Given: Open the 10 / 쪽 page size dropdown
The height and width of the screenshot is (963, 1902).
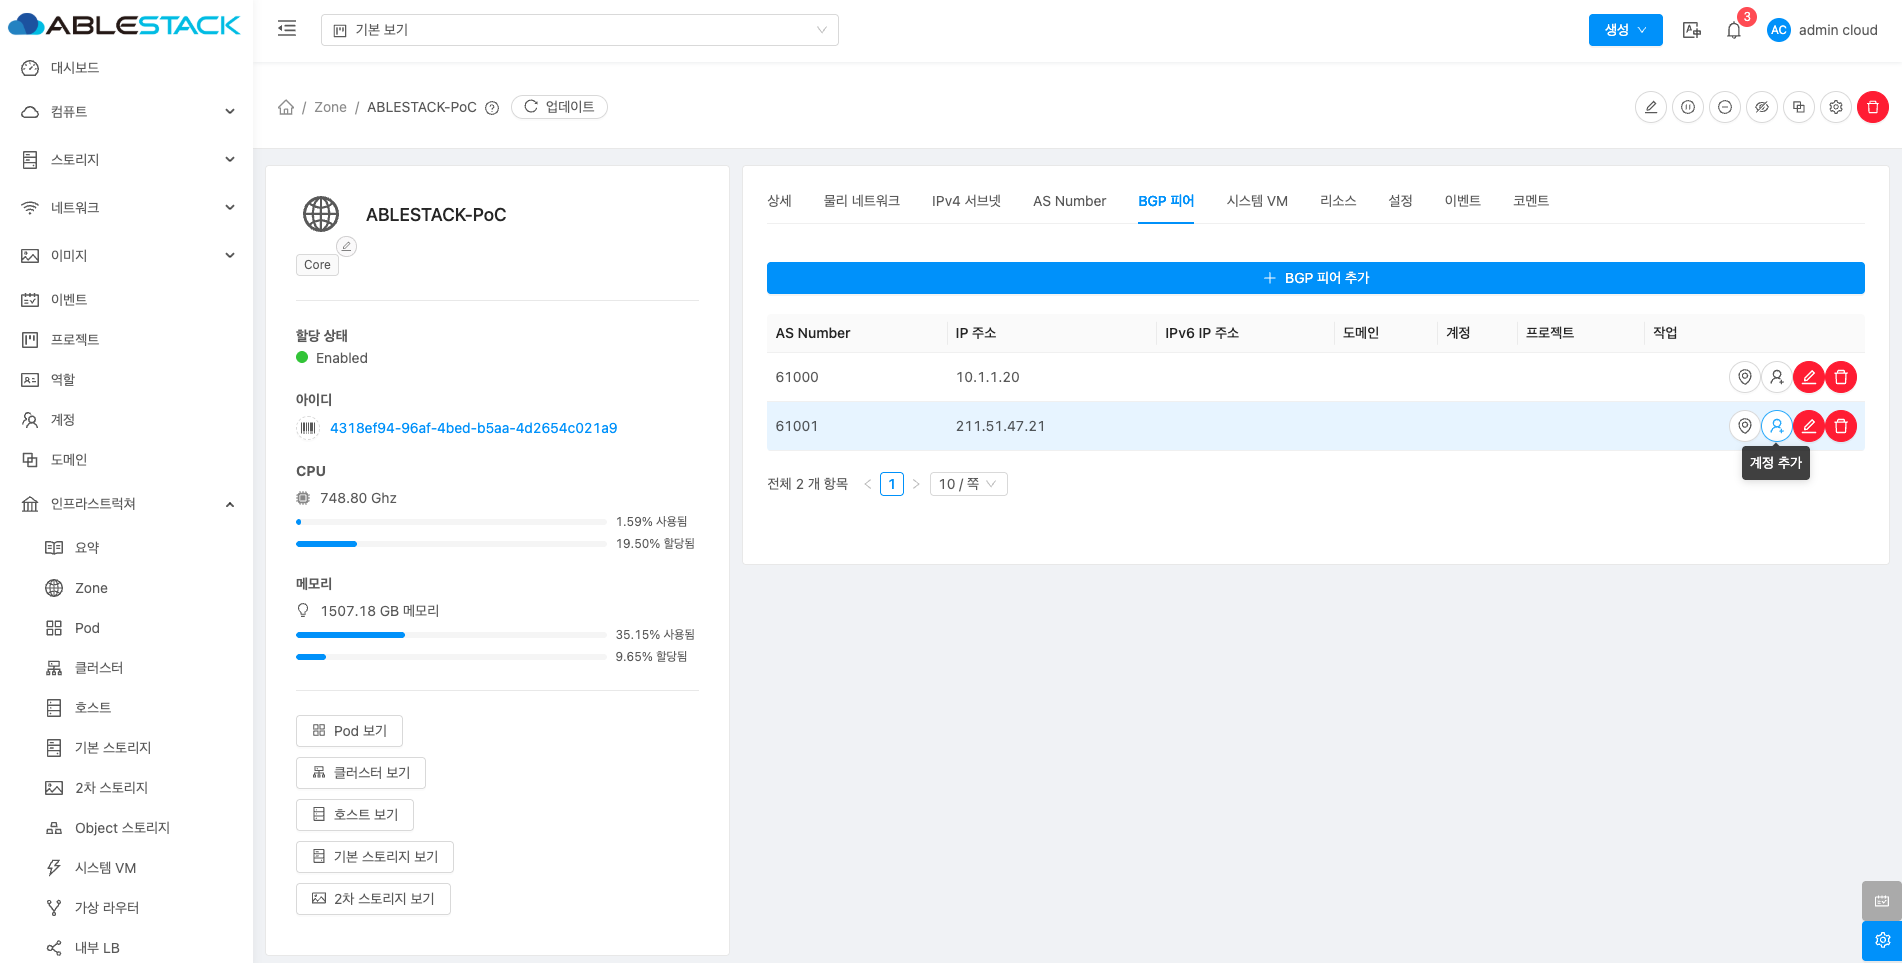Looking at the screenshot, I should 967,484.
